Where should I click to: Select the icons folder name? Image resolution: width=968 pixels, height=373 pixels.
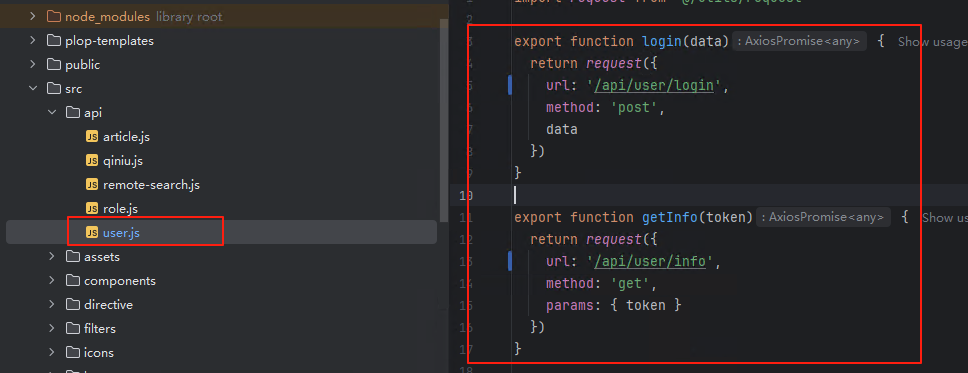(99, 353)
